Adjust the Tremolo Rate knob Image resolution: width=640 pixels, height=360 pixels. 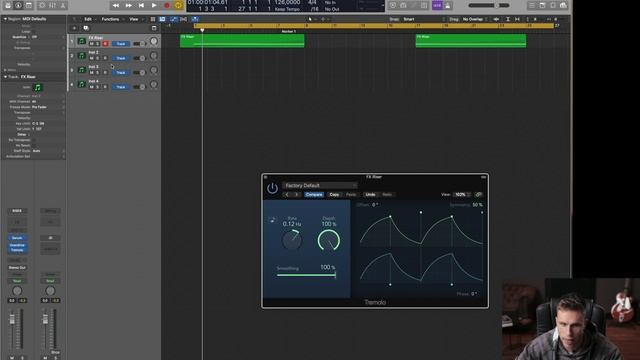pyautogui.click(x=292, y=240)
